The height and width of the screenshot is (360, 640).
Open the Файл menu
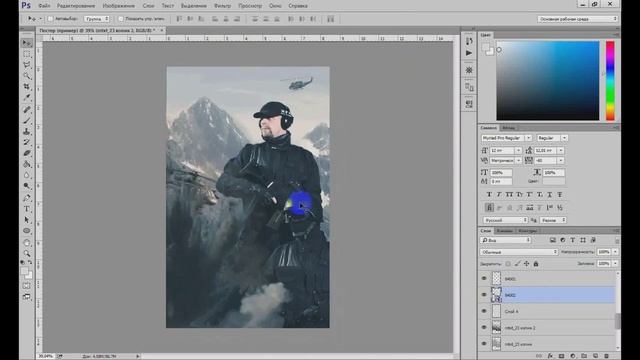click(44, 6)
